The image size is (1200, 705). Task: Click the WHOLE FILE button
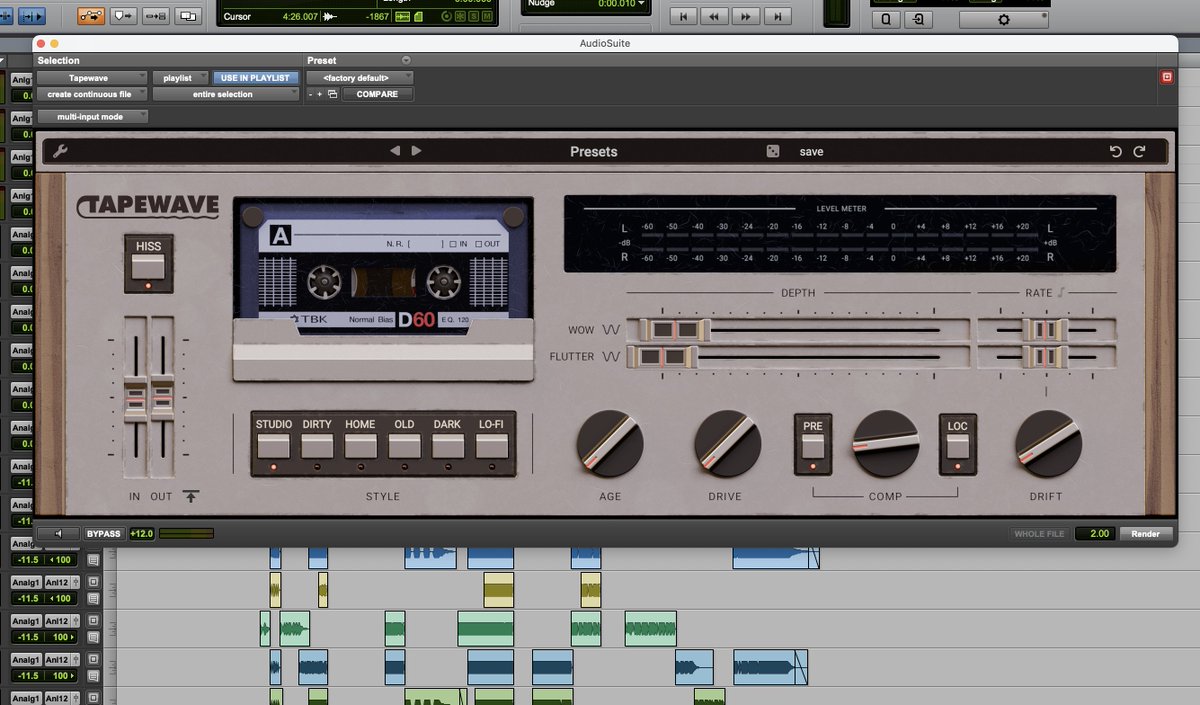tap(1039, 534)
